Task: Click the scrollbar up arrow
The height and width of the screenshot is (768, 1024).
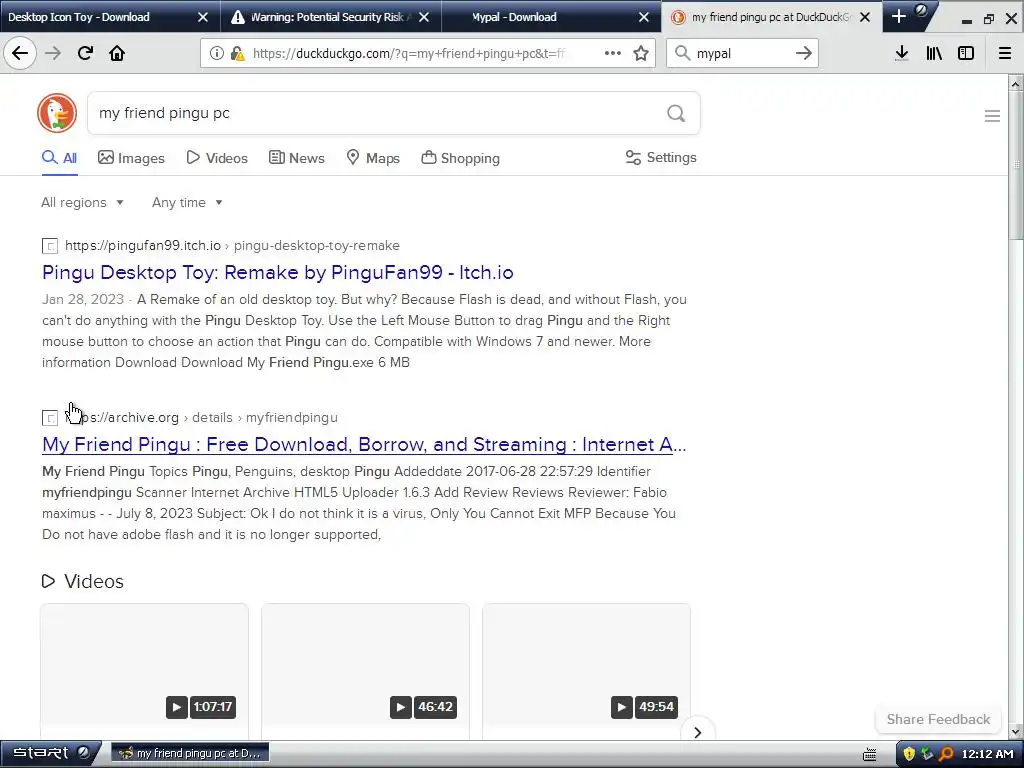Action: click(1016, 84)
